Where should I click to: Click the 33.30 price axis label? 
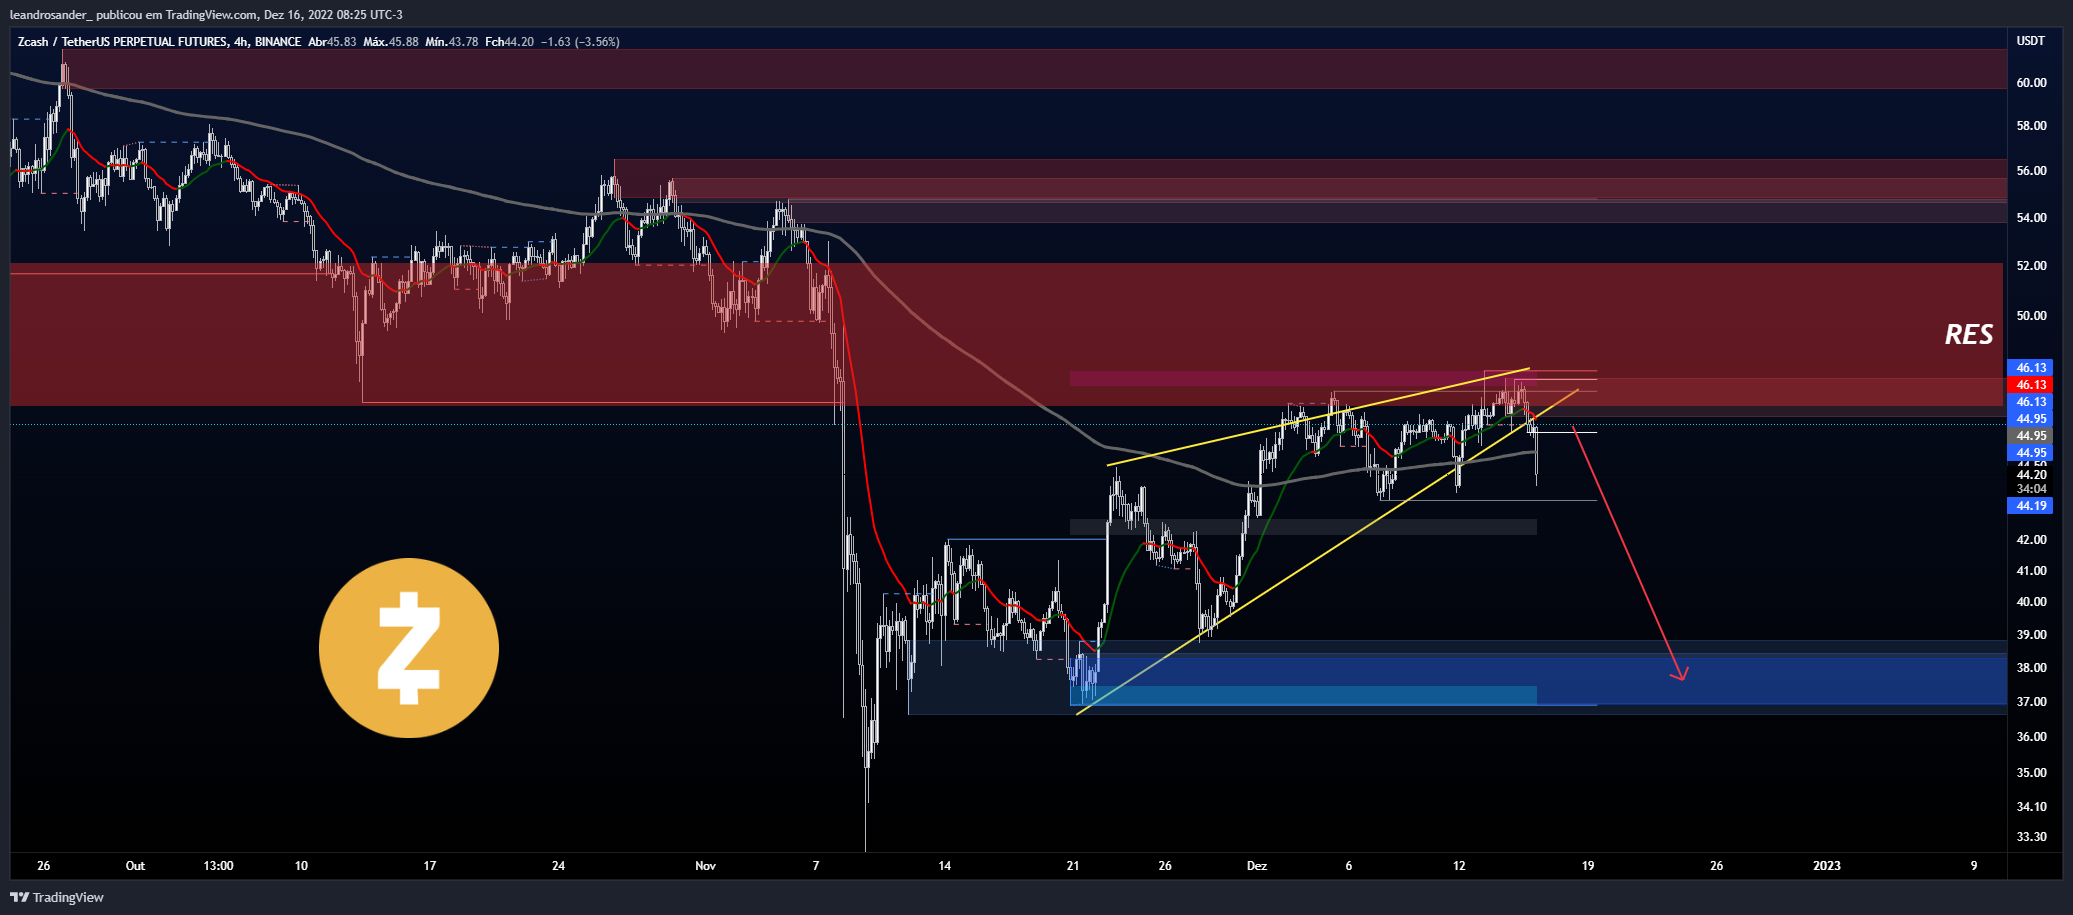point(2031,837)
